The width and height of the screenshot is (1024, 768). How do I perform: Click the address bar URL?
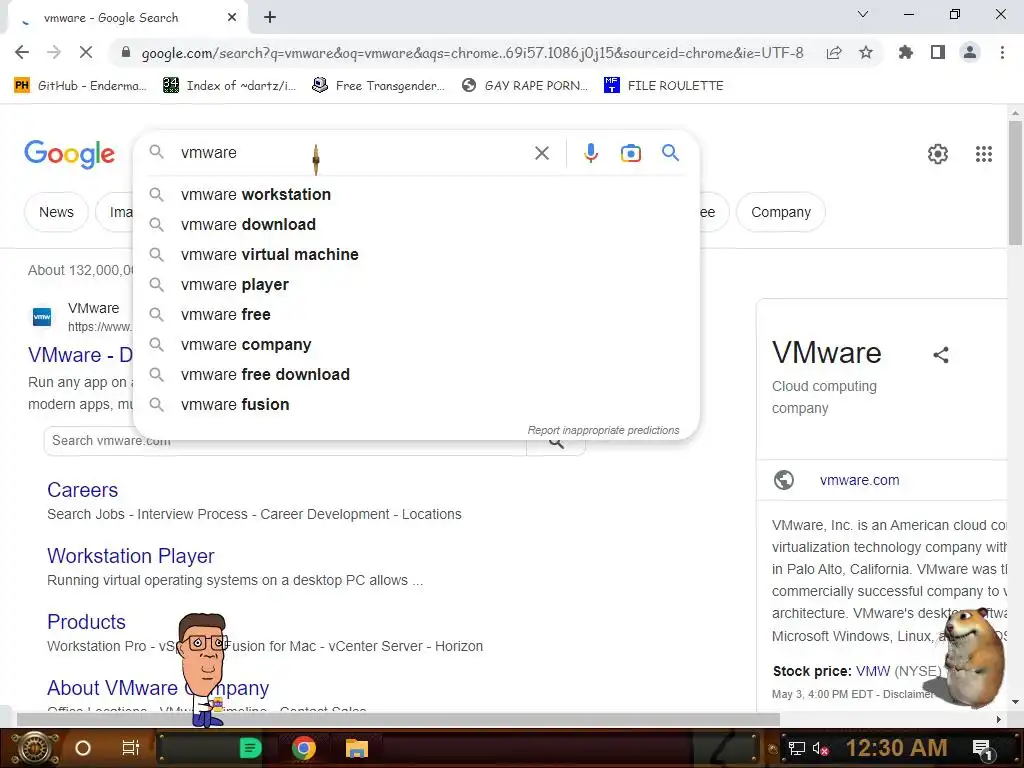coord(472,53)
